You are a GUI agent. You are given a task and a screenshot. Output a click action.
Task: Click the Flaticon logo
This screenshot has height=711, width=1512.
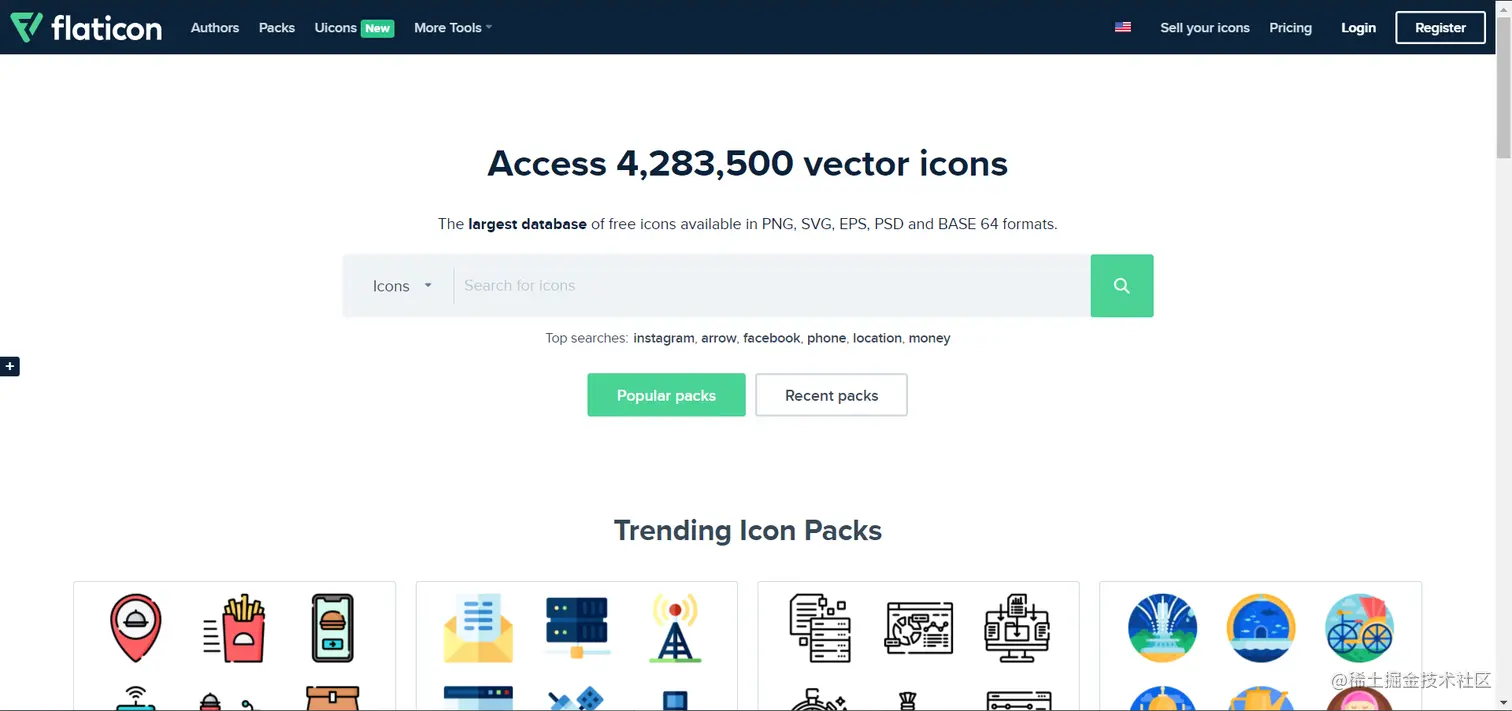(x=86, y=28)
